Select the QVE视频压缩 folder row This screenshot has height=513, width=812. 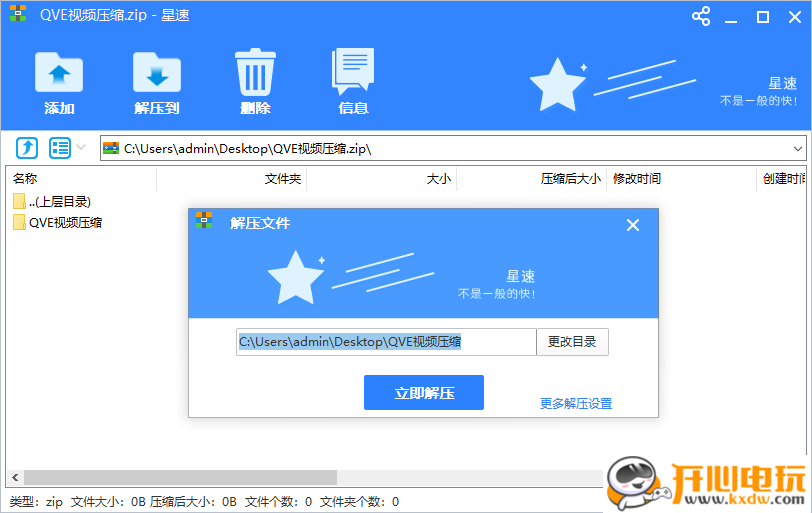(x=57, y=223)
